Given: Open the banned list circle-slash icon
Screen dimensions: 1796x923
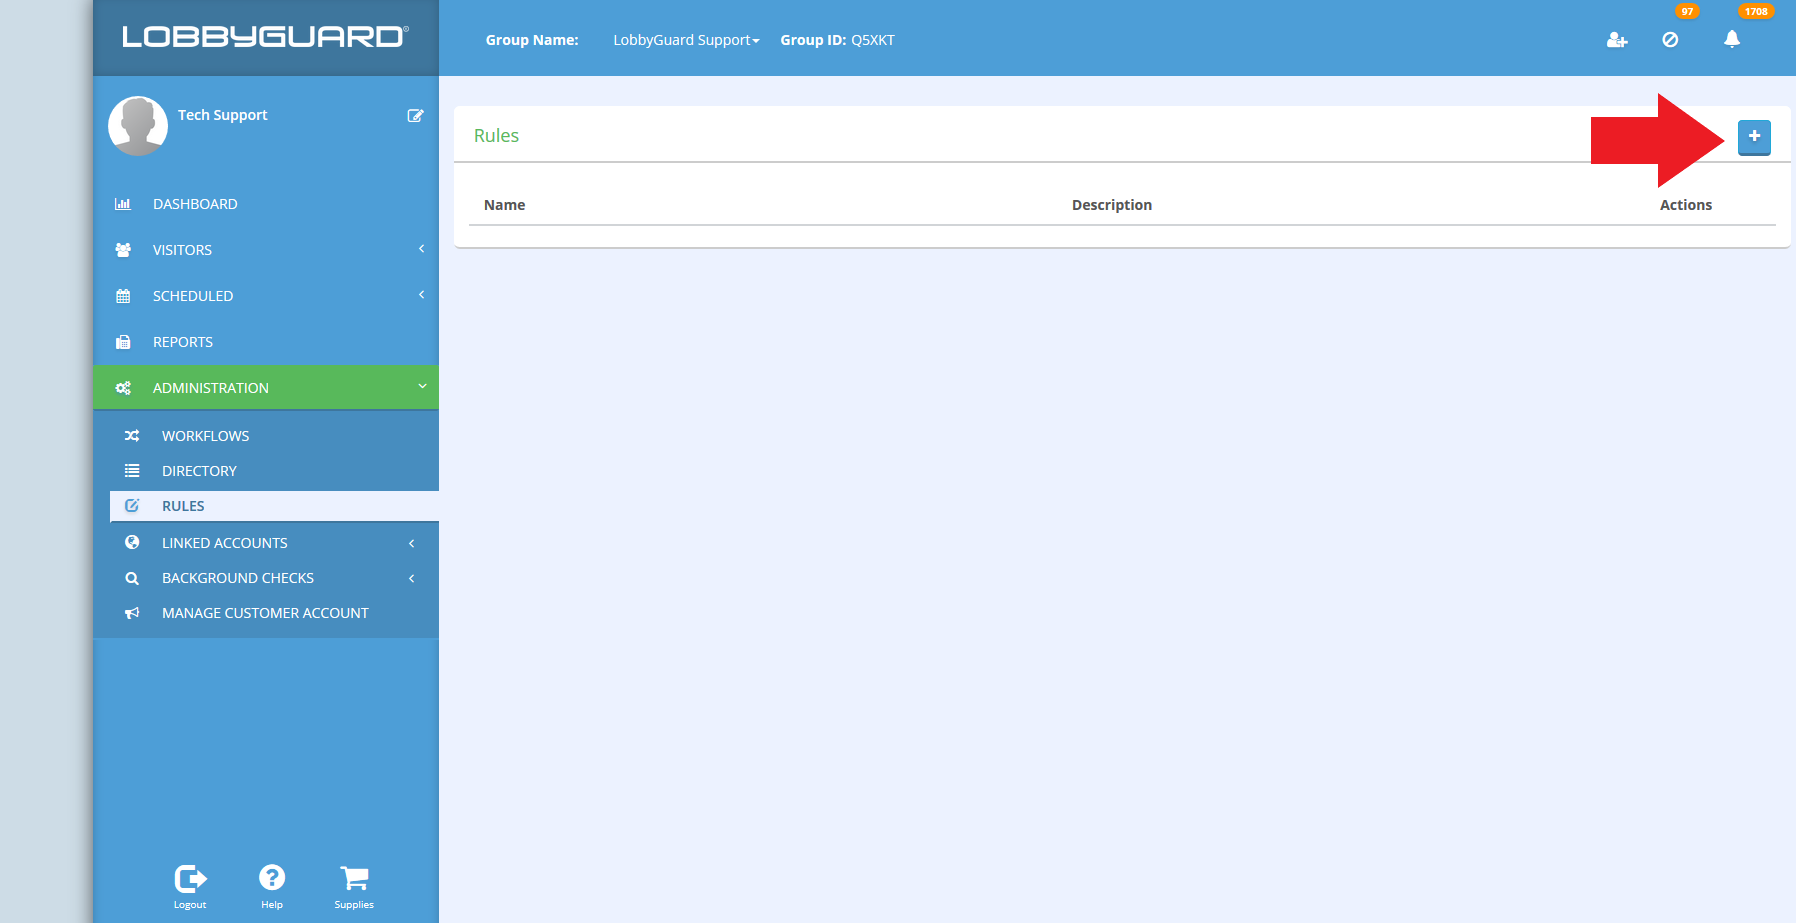Looking at the screenshot, I should [1670, 40].
